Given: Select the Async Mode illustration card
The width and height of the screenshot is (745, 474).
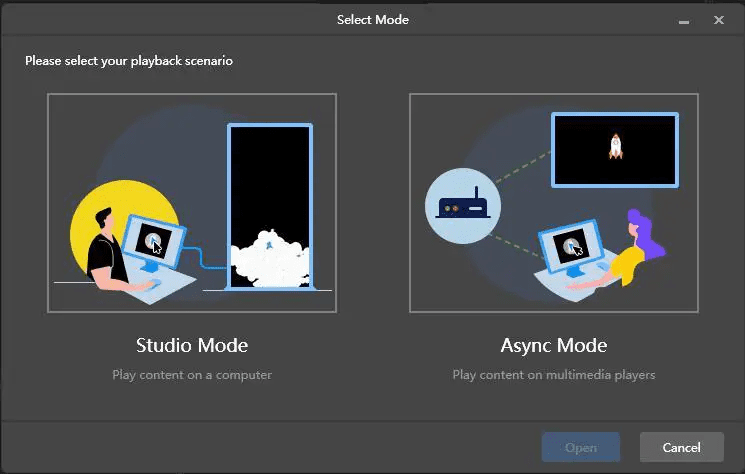Looking at the screenshot, I should point(554,203).
